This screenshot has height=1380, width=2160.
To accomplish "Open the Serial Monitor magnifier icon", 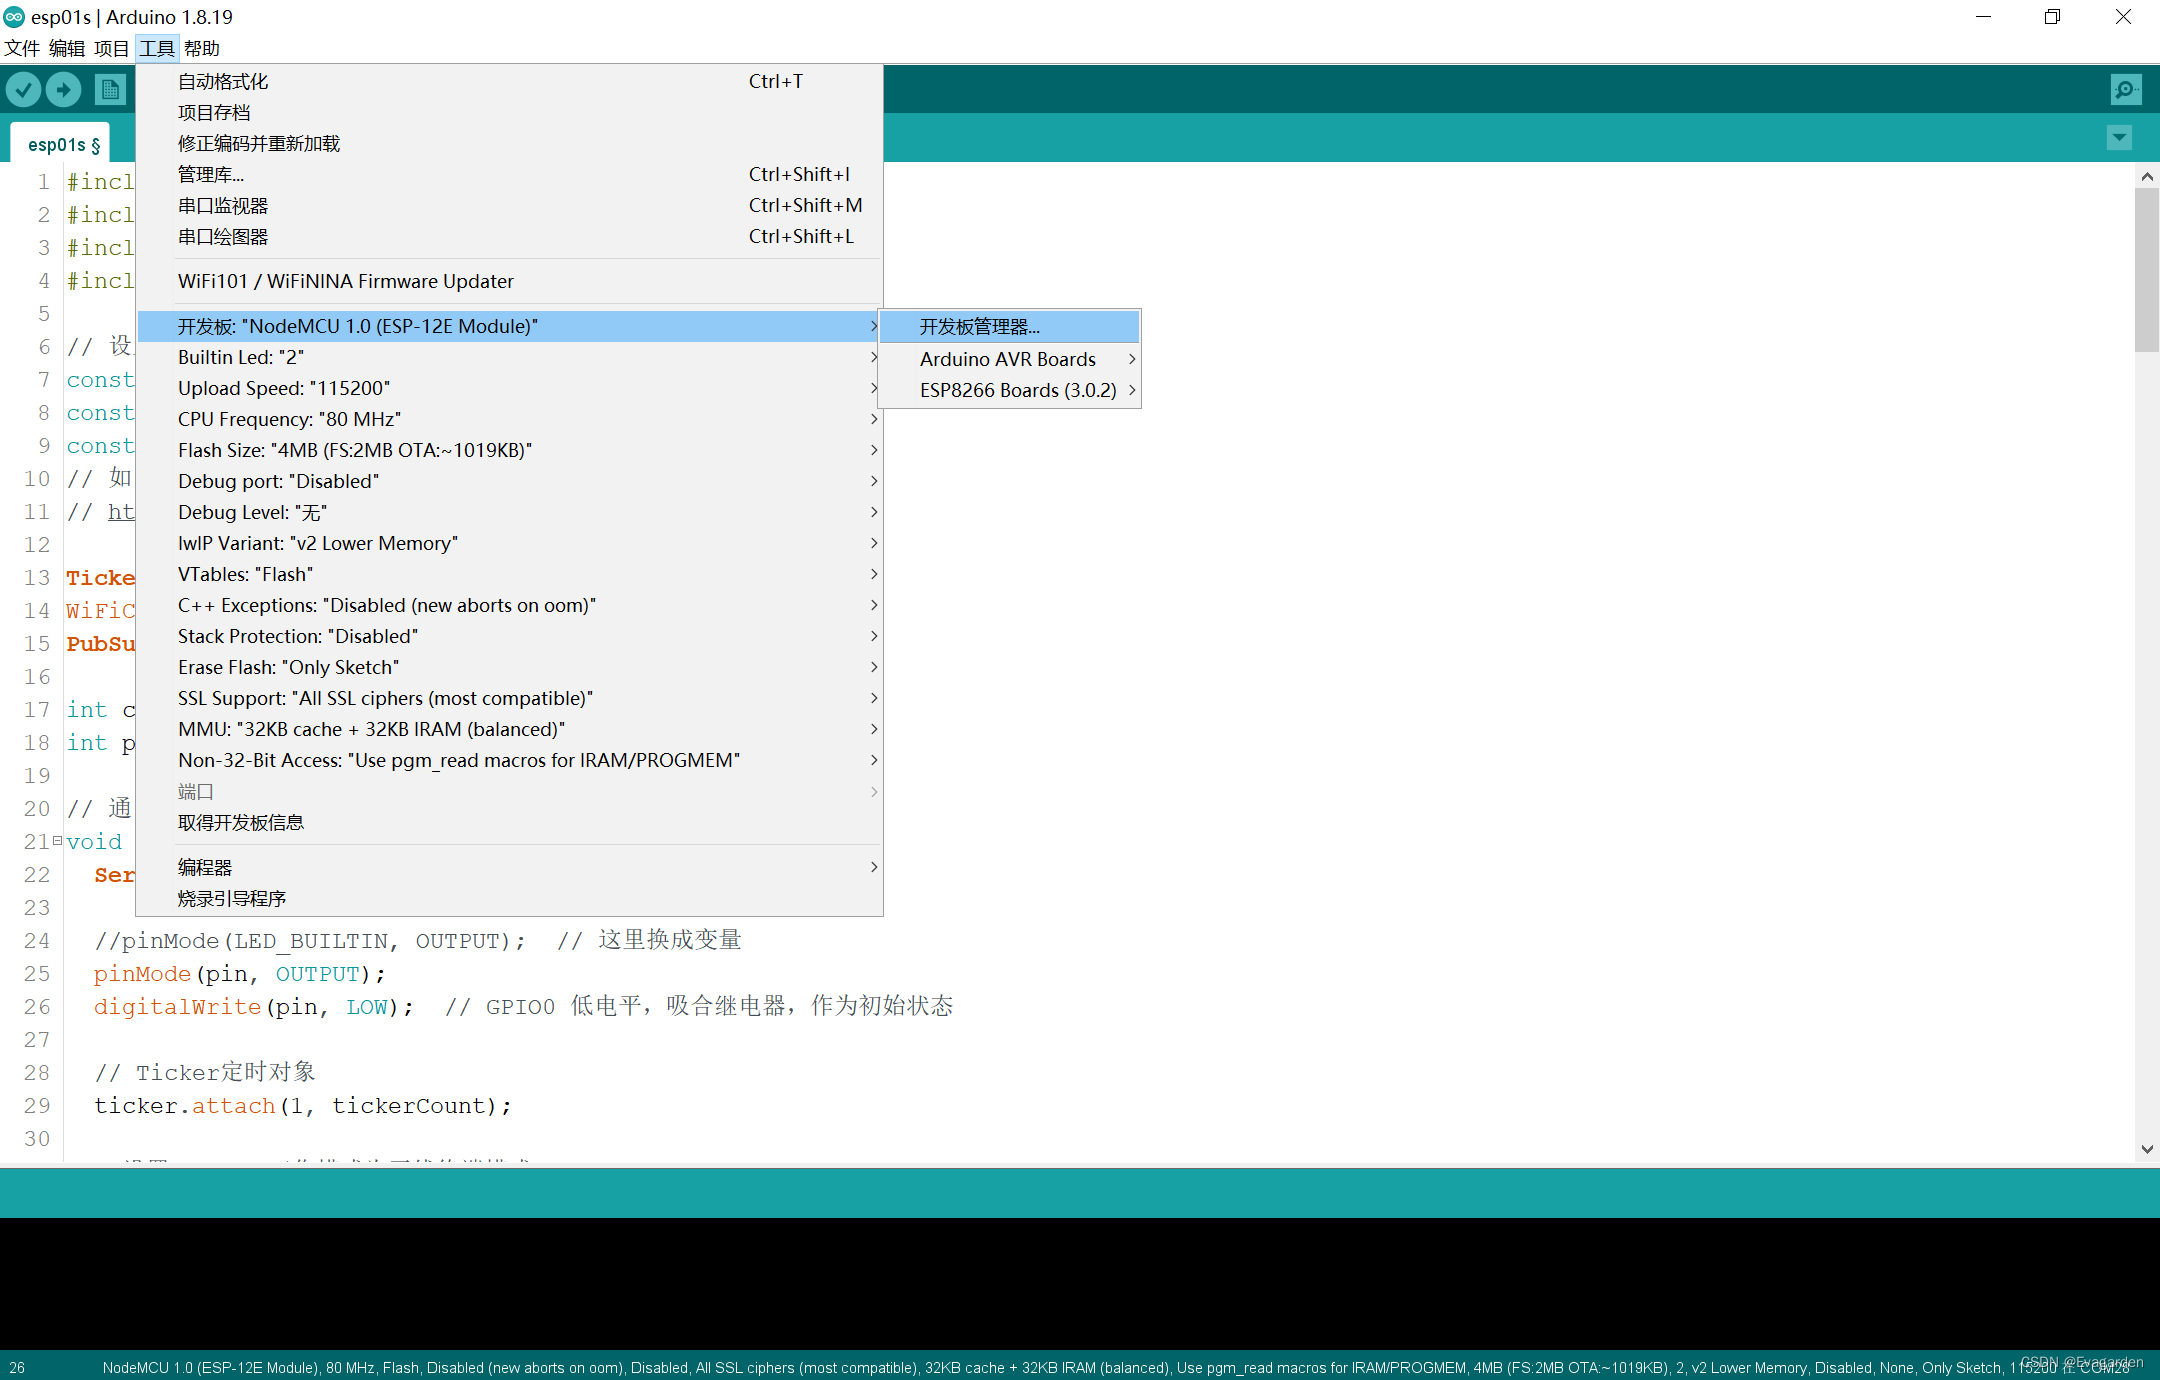I will click(2125, 90).
